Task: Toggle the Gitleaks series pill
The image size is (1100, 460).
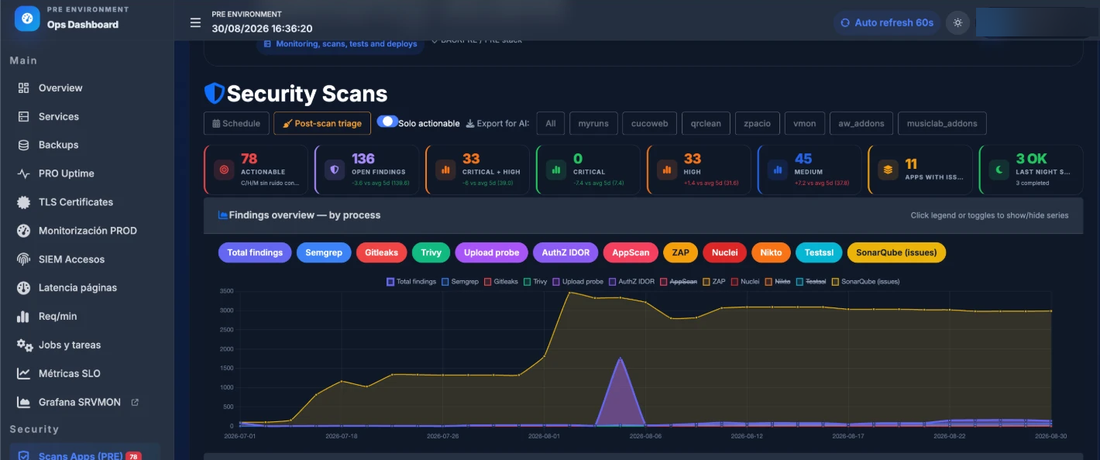Action: [x=382, y=252]
